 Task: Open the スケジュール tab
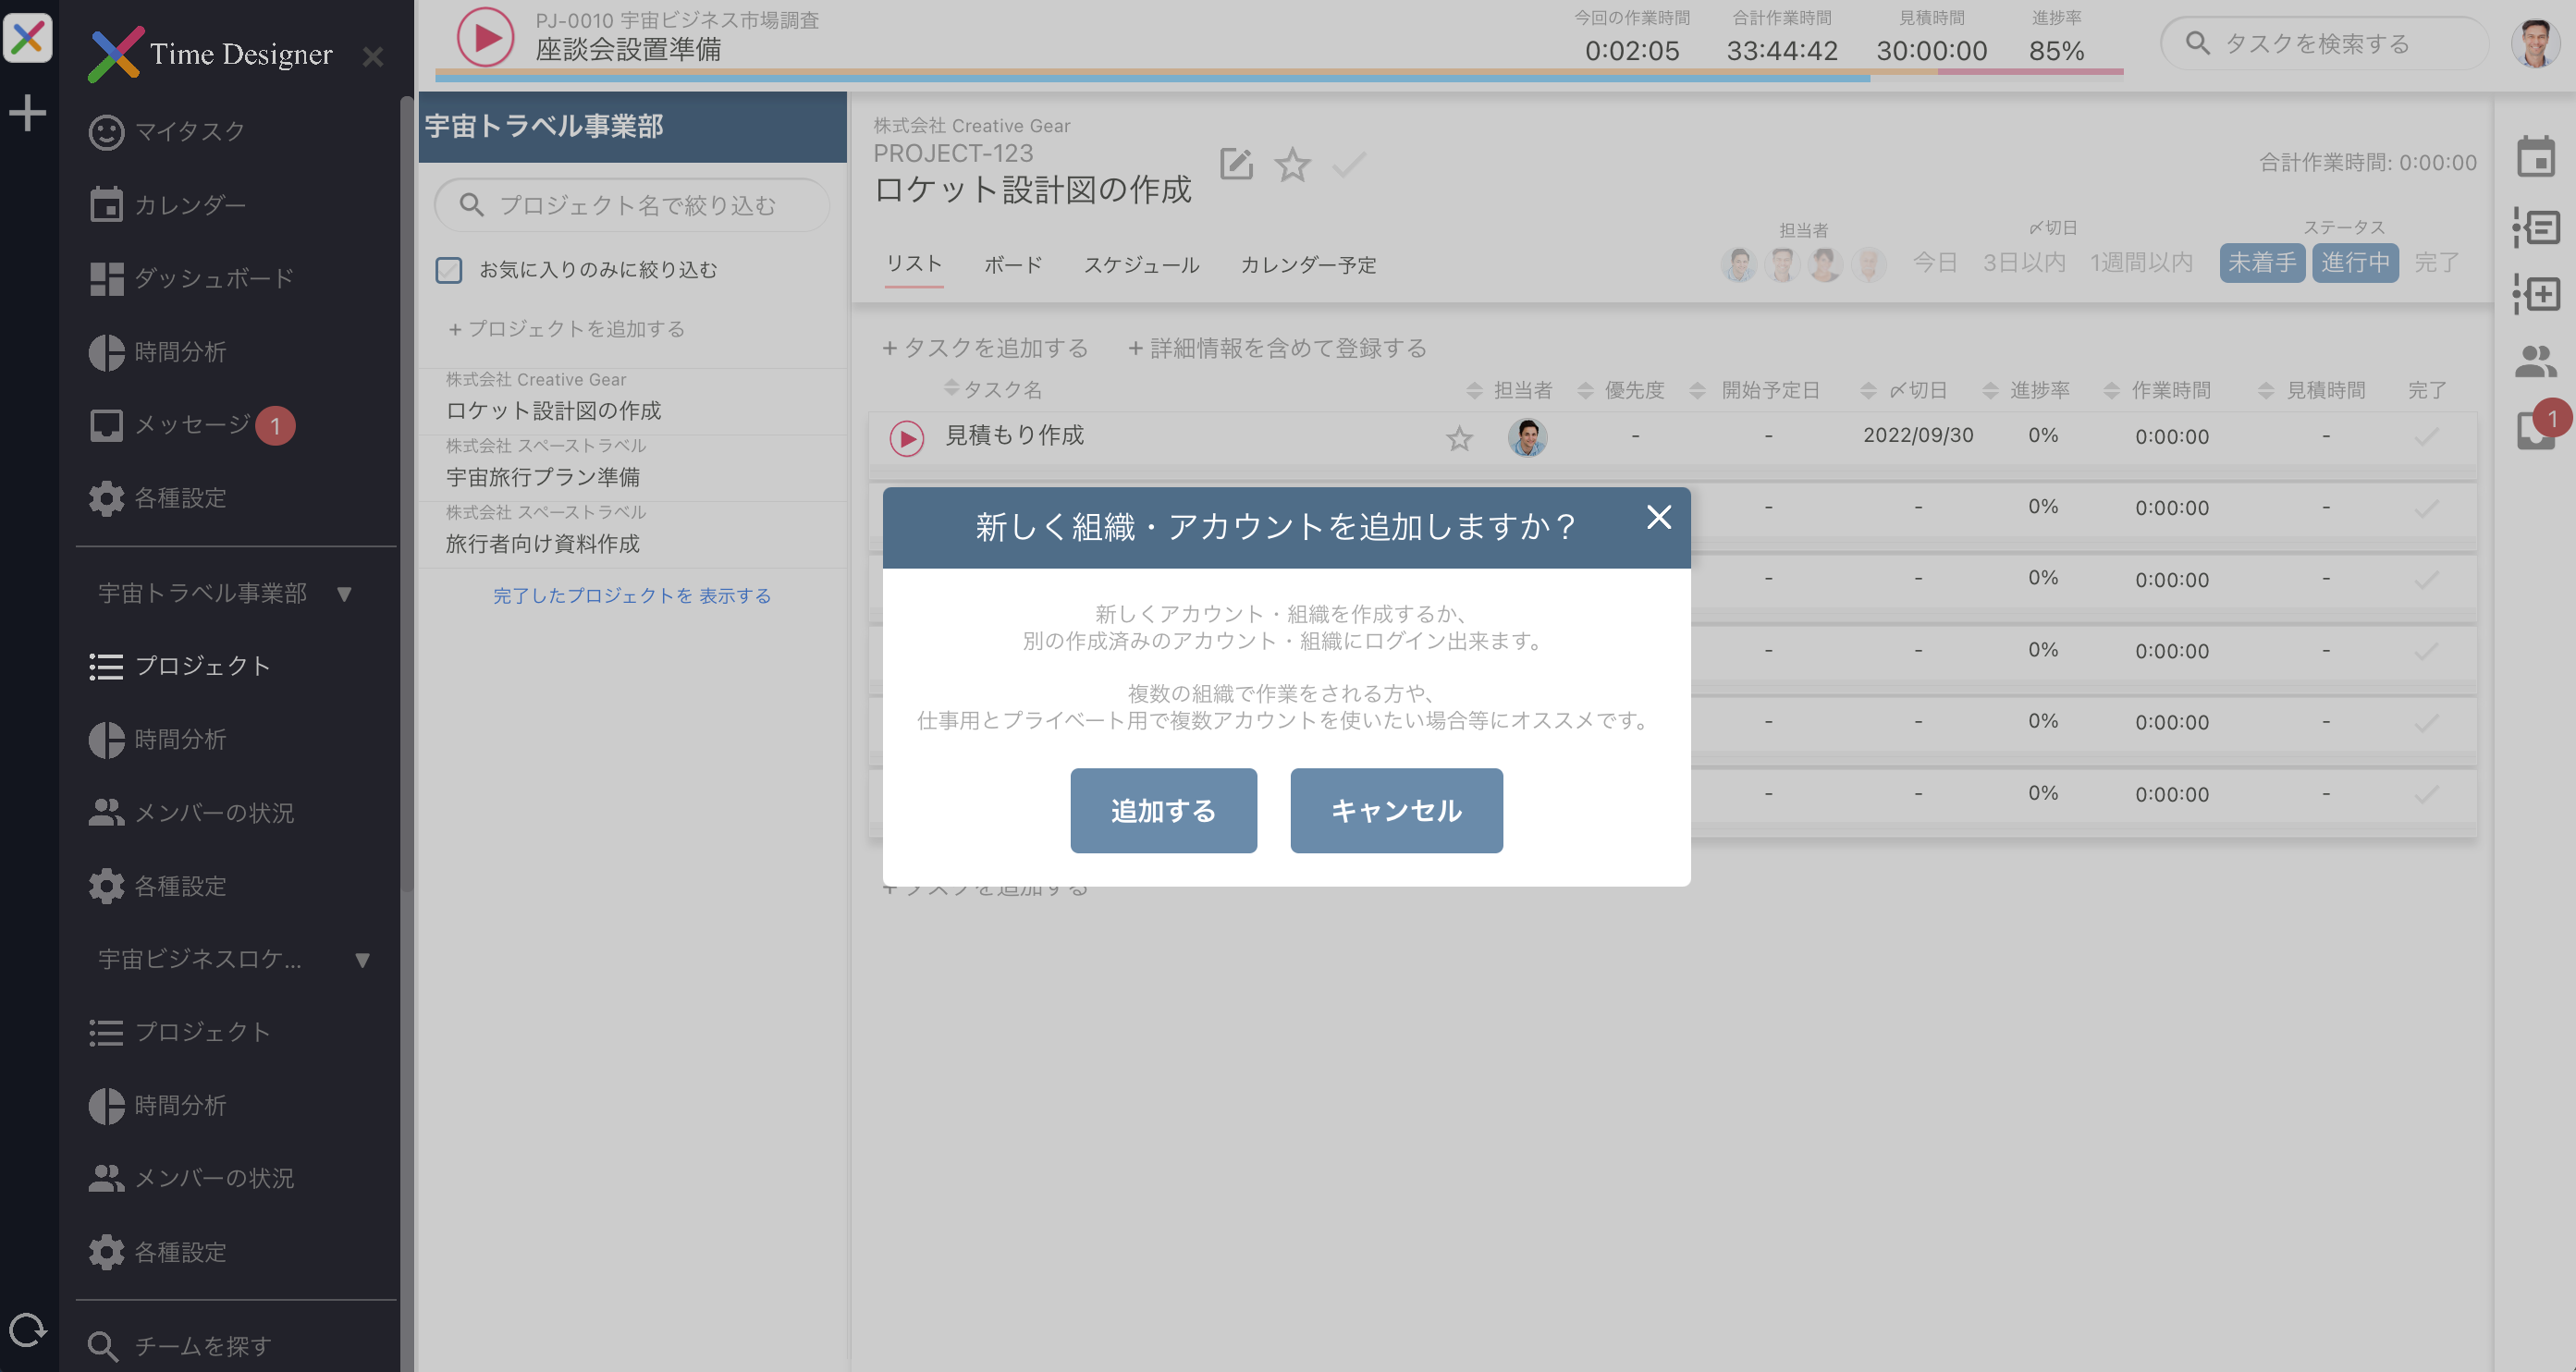1142,264
